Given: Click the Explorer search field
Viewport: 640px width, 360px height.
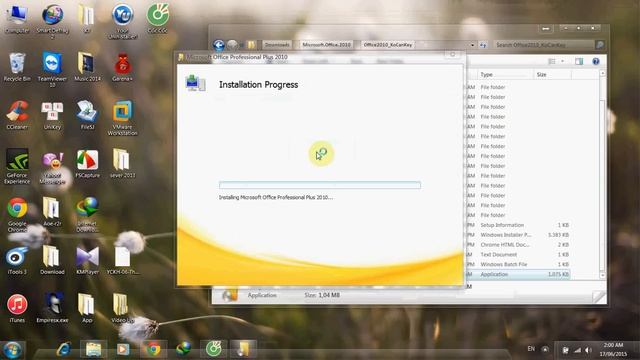Looking at the screenshot, I should tap(544, 45).
